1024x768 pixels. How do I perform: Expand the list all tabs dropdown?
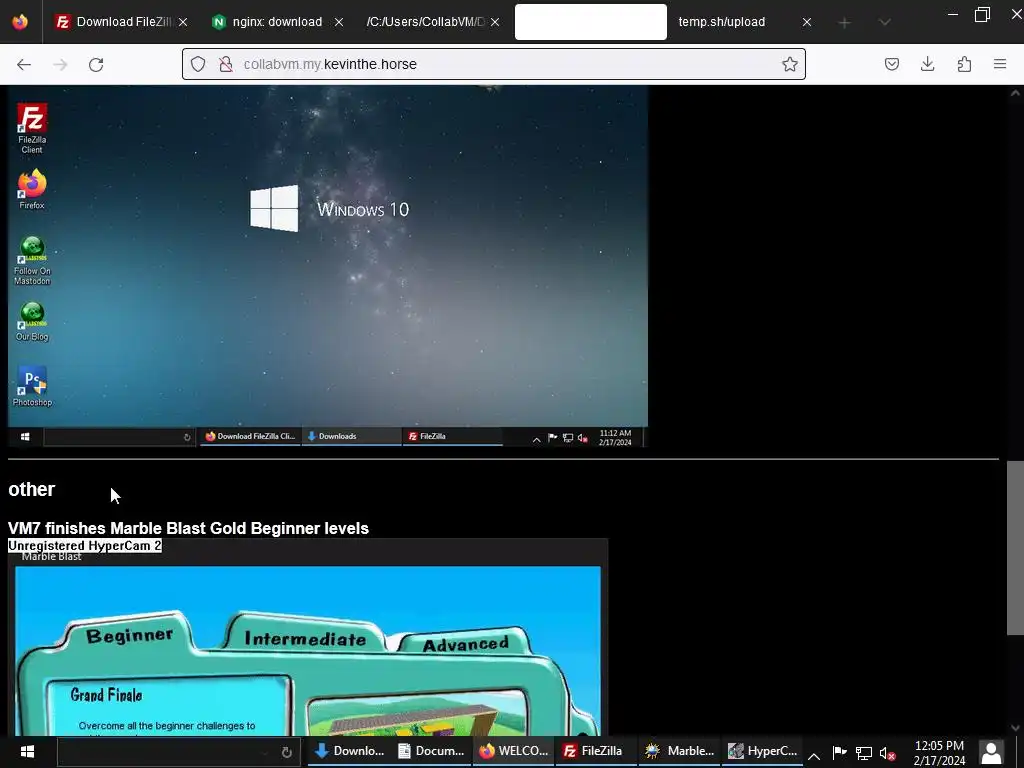[x=884, y=23]
